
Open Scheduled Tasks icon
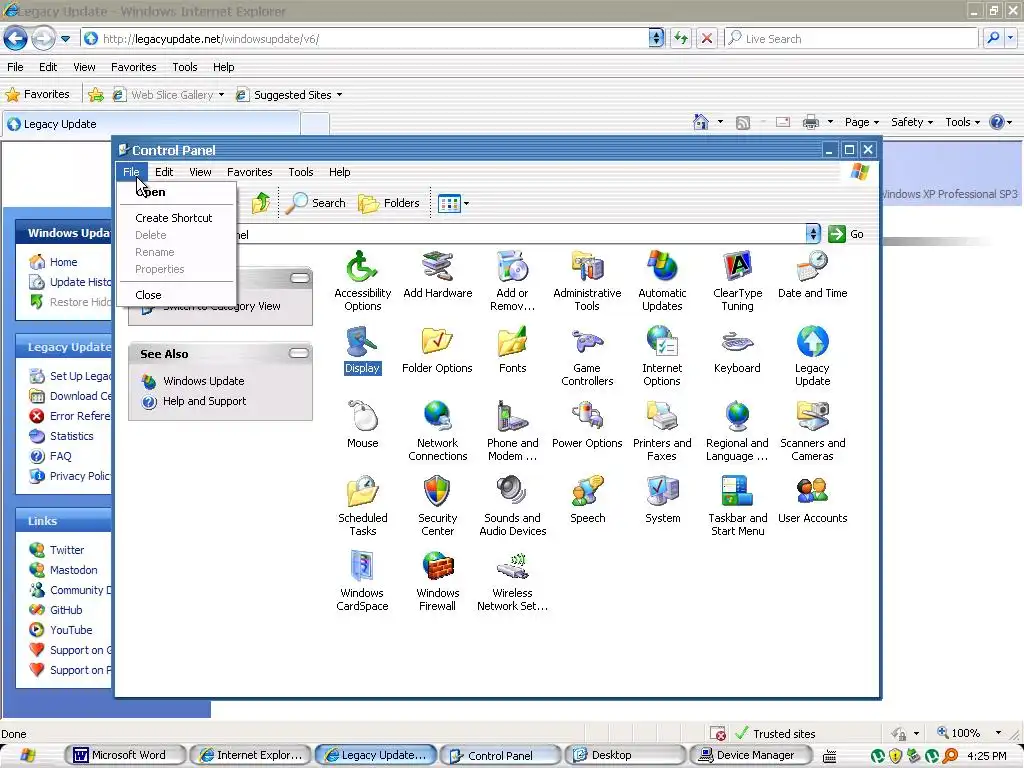[x=362, y=507]
